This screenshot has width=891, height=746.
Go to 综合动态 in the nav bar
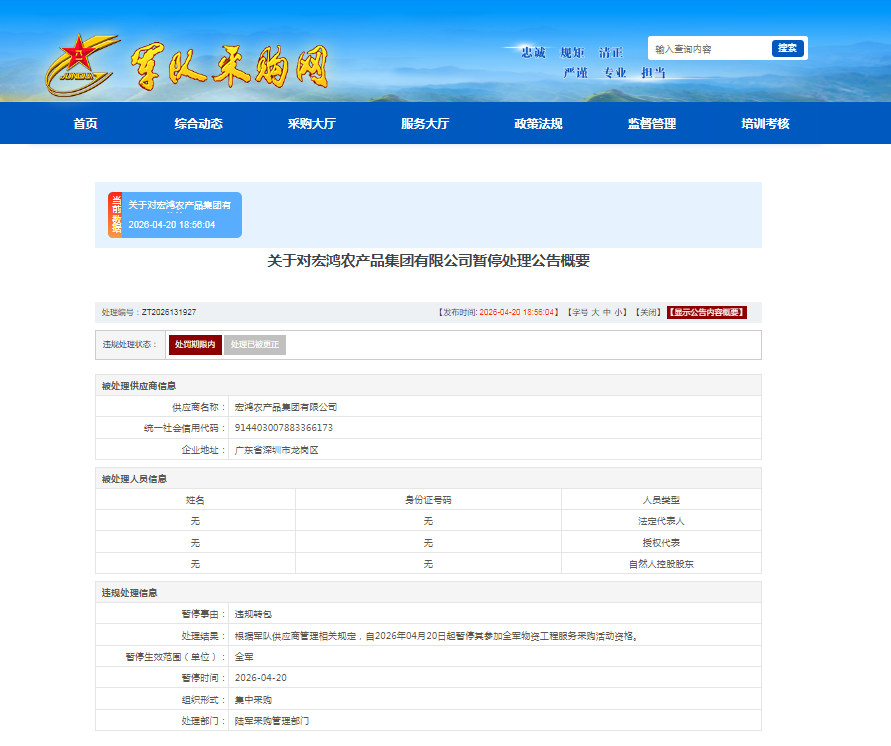coord(198,124)
